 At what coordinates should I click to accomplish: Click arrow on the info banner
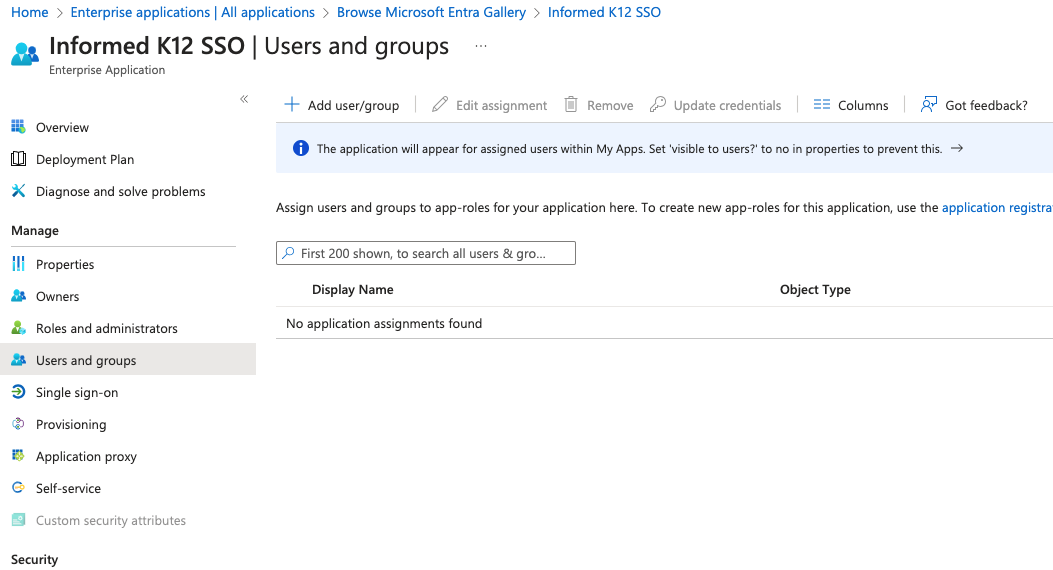click(957, 148)
